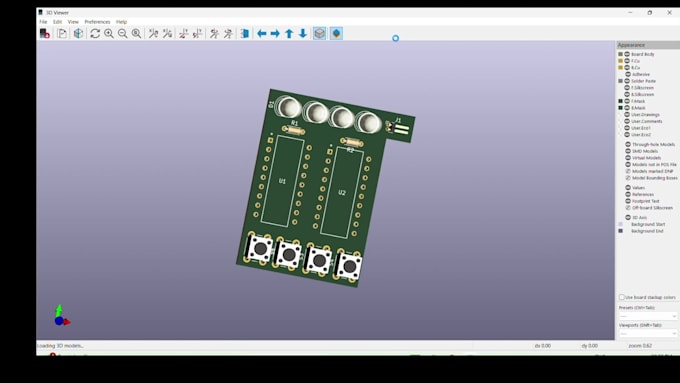This screenshot has width=680, height=383.
Task: Click the Redraw view refresh icon
Action: coord(95,33)
